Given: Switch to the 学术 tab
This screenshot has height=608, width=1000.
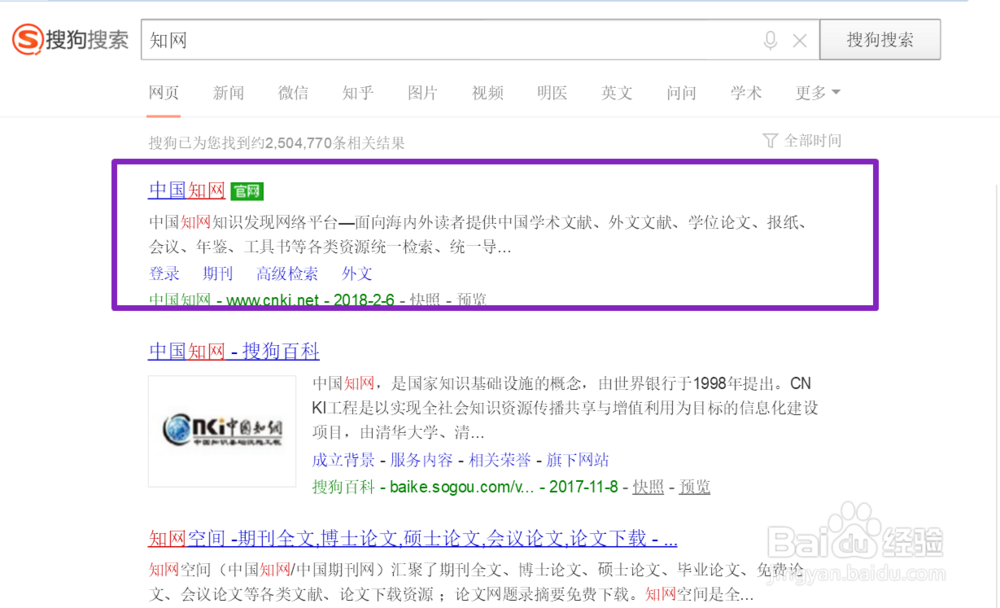Looking at the screenshot, I should 746,93.
